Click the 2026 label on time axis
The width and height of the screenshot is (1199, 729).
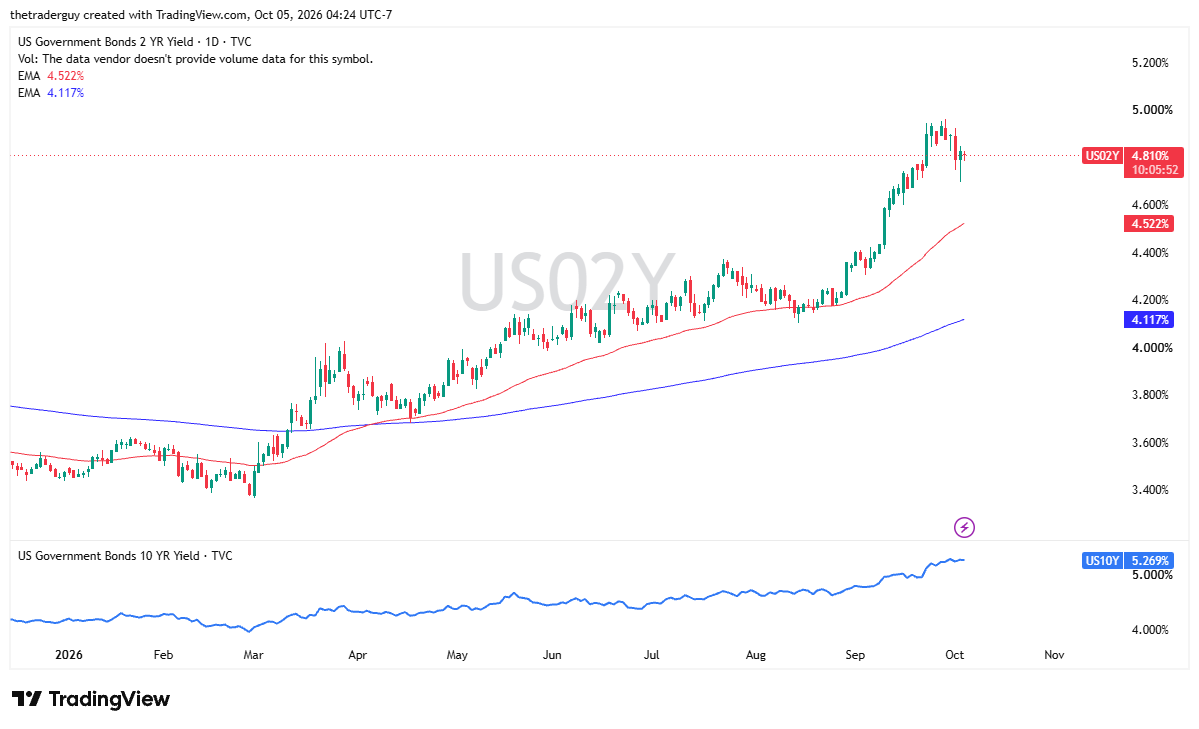[x=69, y=655]
